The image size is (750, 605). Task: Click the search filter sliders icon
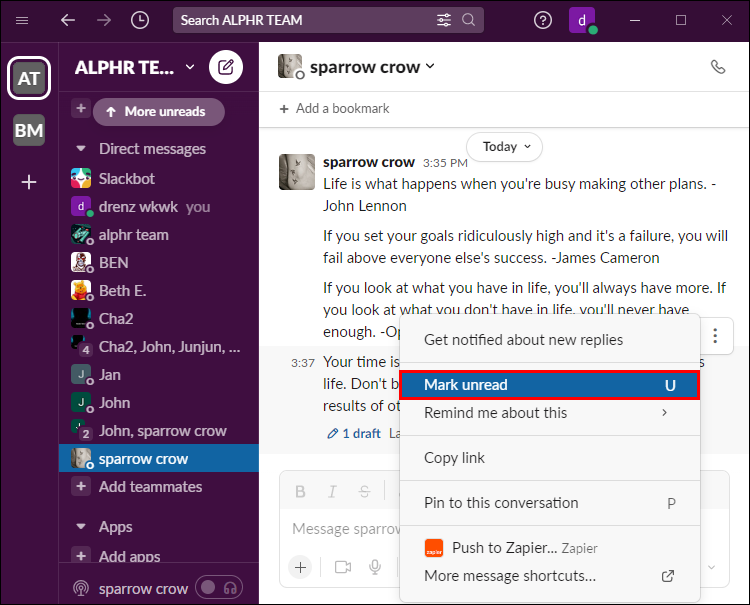click(444, 20)
